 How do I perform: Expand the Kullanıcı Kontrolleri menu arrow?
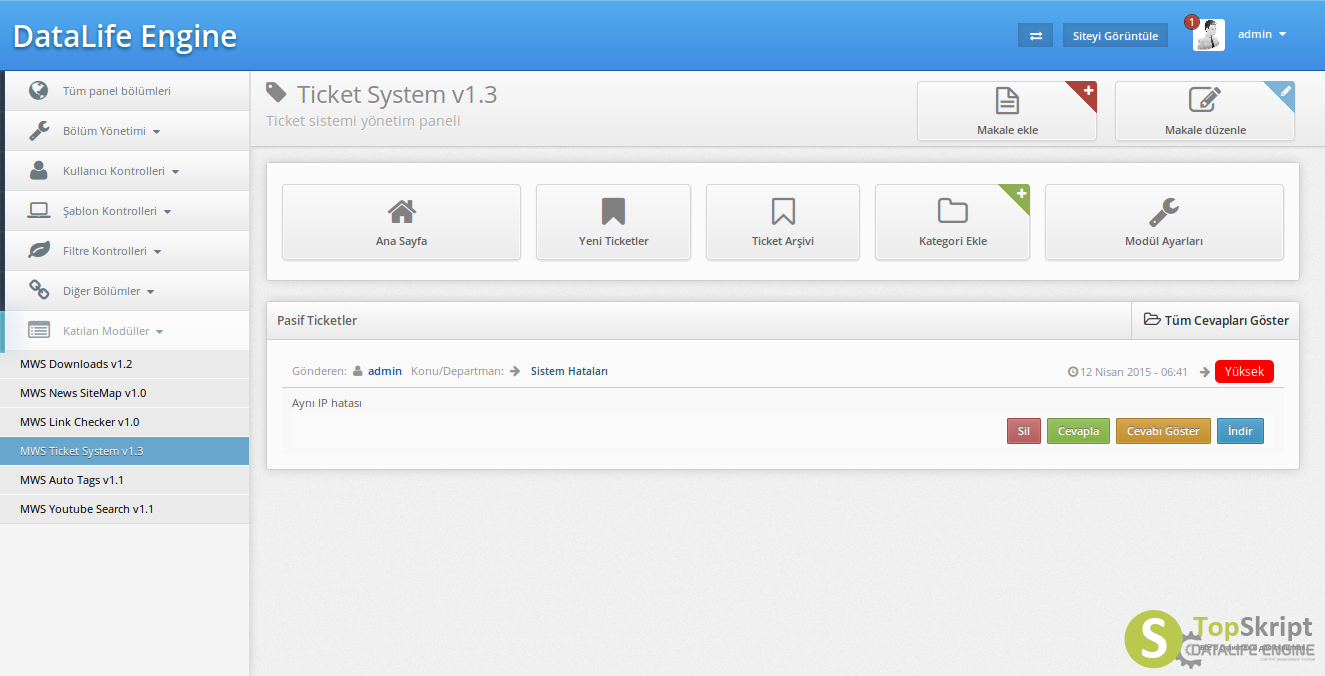(x=175, y=172)
